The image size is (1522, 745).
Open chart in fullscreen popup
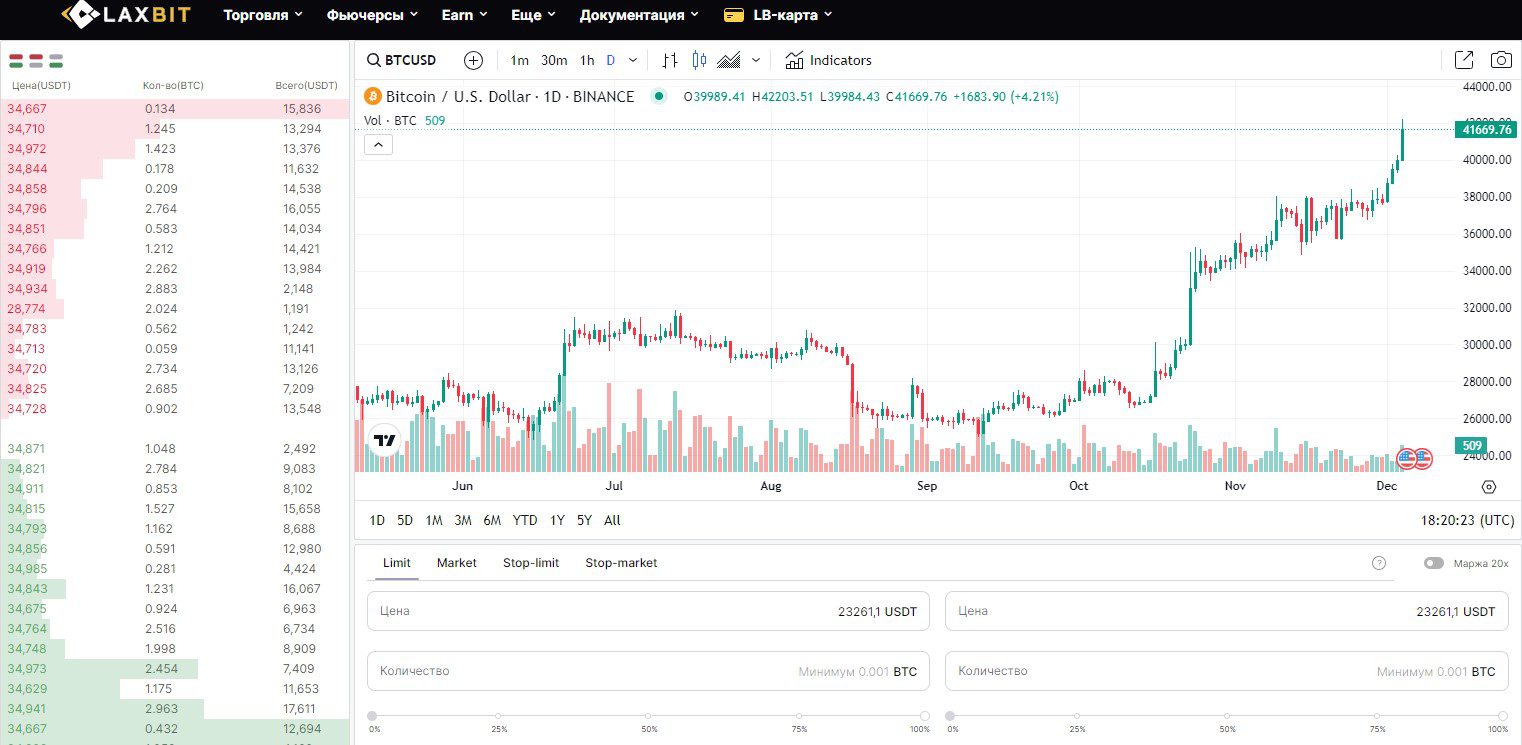click(1464, 60)
